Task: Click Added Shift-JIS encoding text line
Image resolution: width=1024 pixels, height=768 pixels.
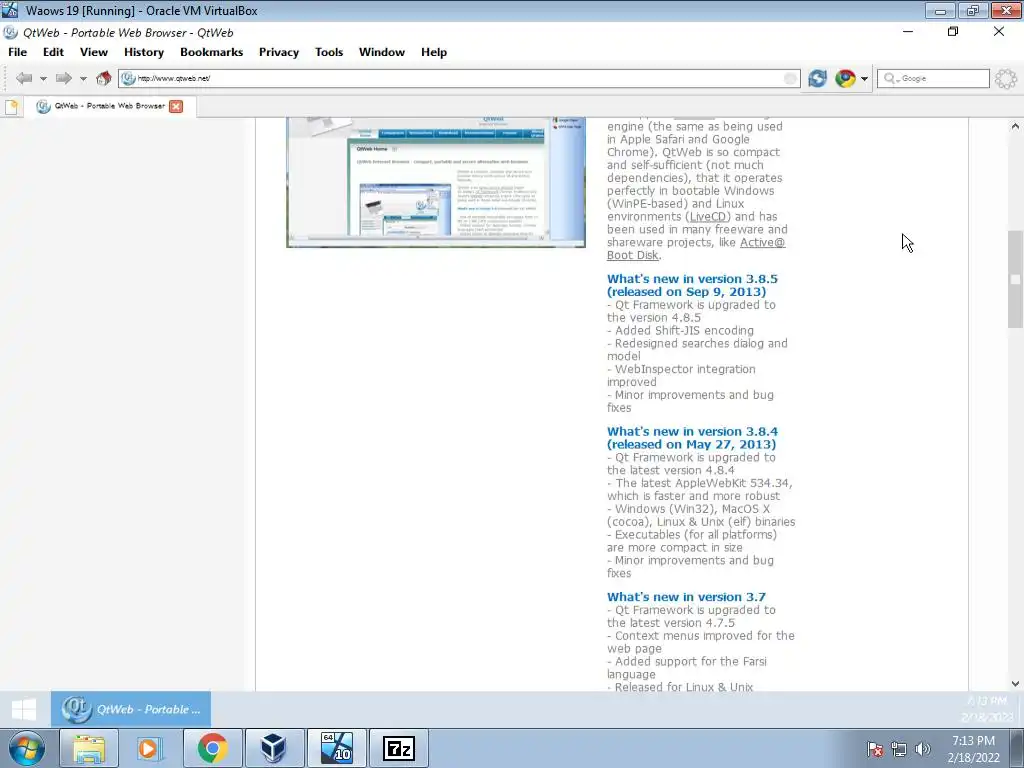Action: click(x=680, y=331)
